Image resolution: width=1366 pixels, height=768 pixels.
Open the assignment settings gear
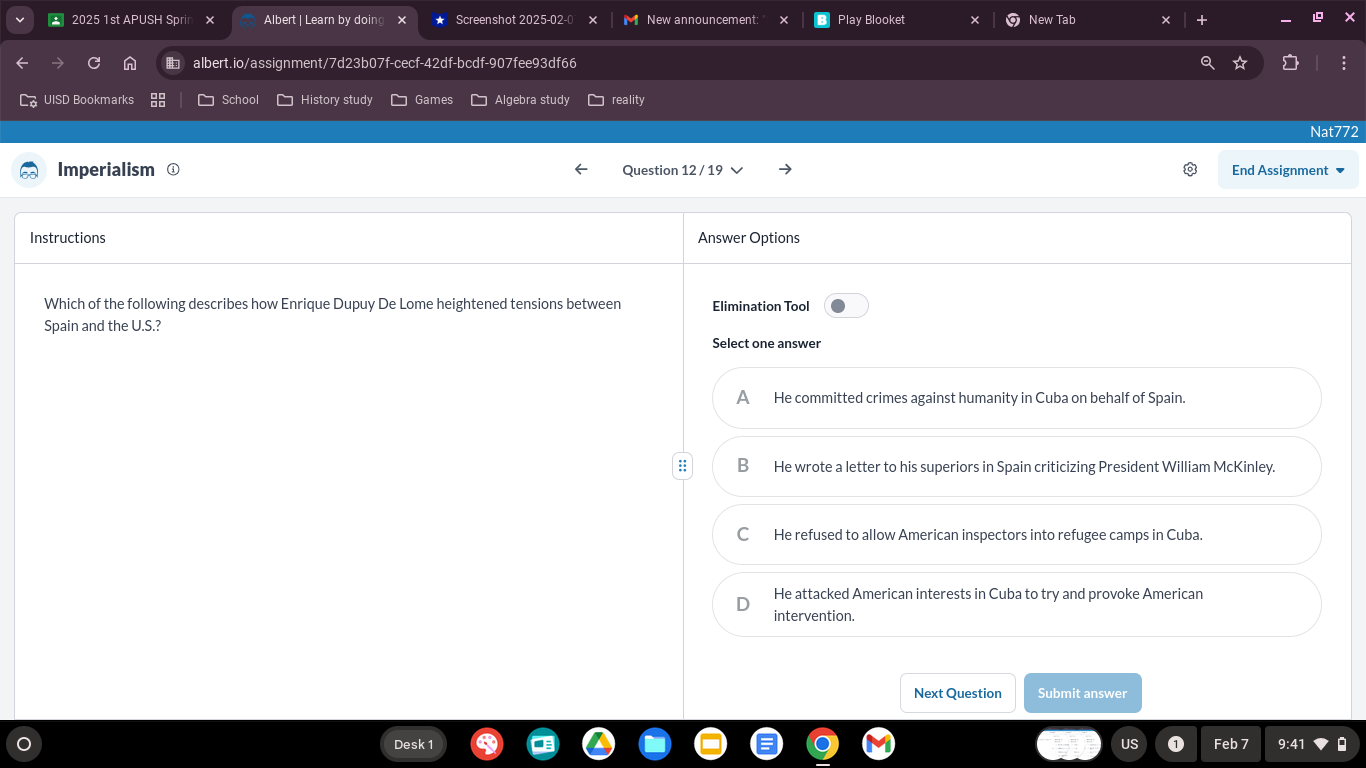click(x=1190, y=170)
